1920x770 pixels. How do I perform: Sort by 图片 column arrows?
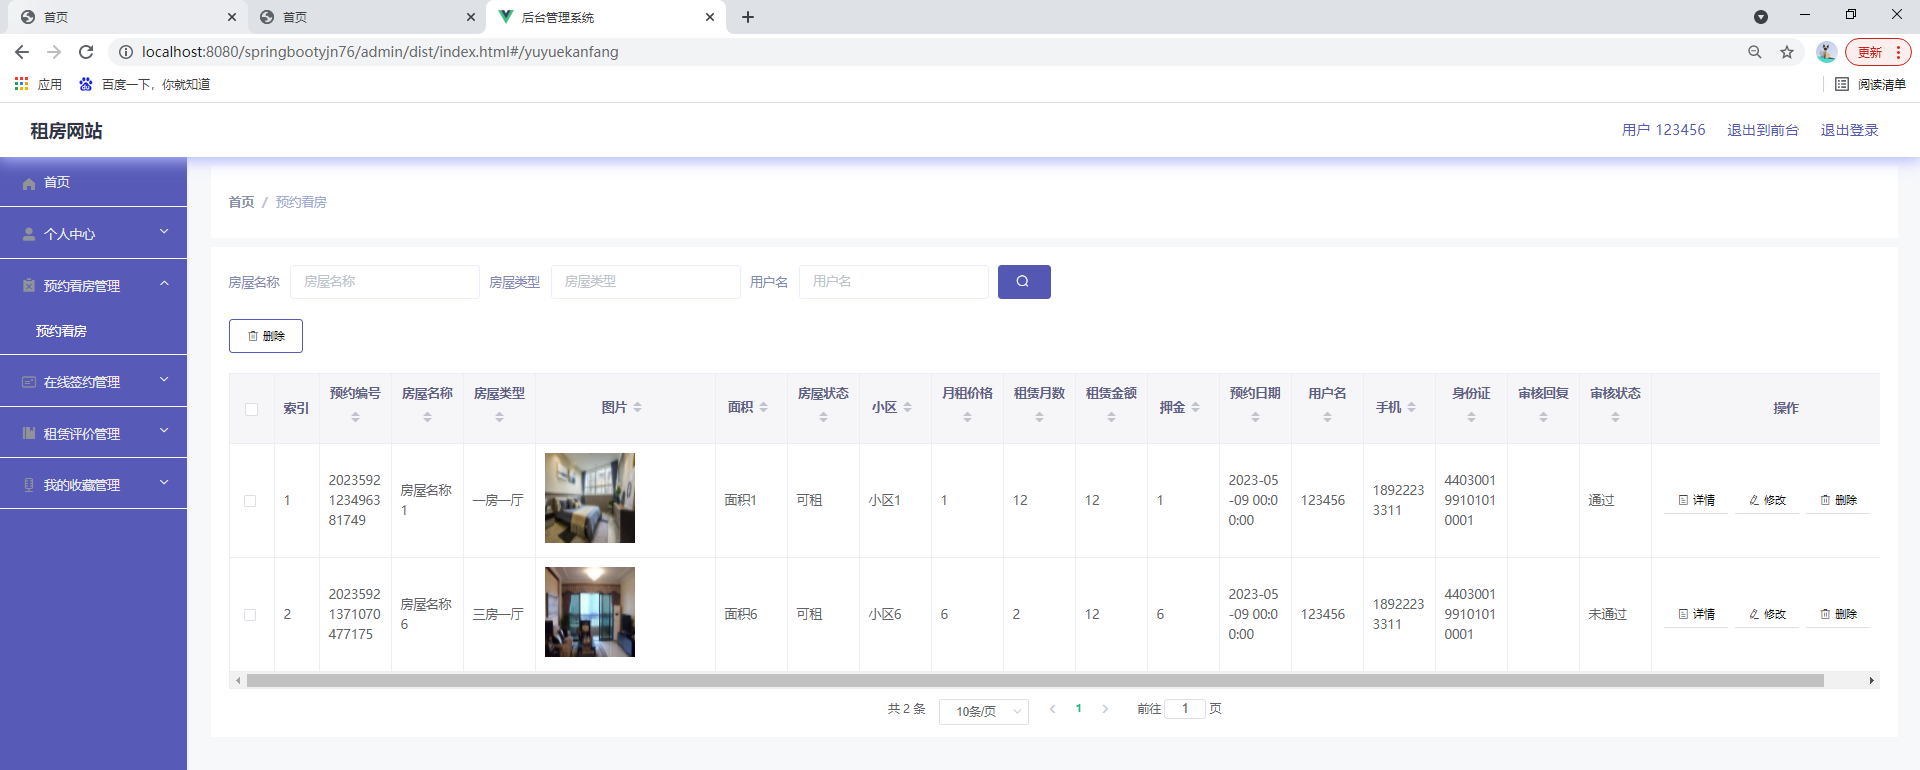pyautogui.click(x=637, y=407)
